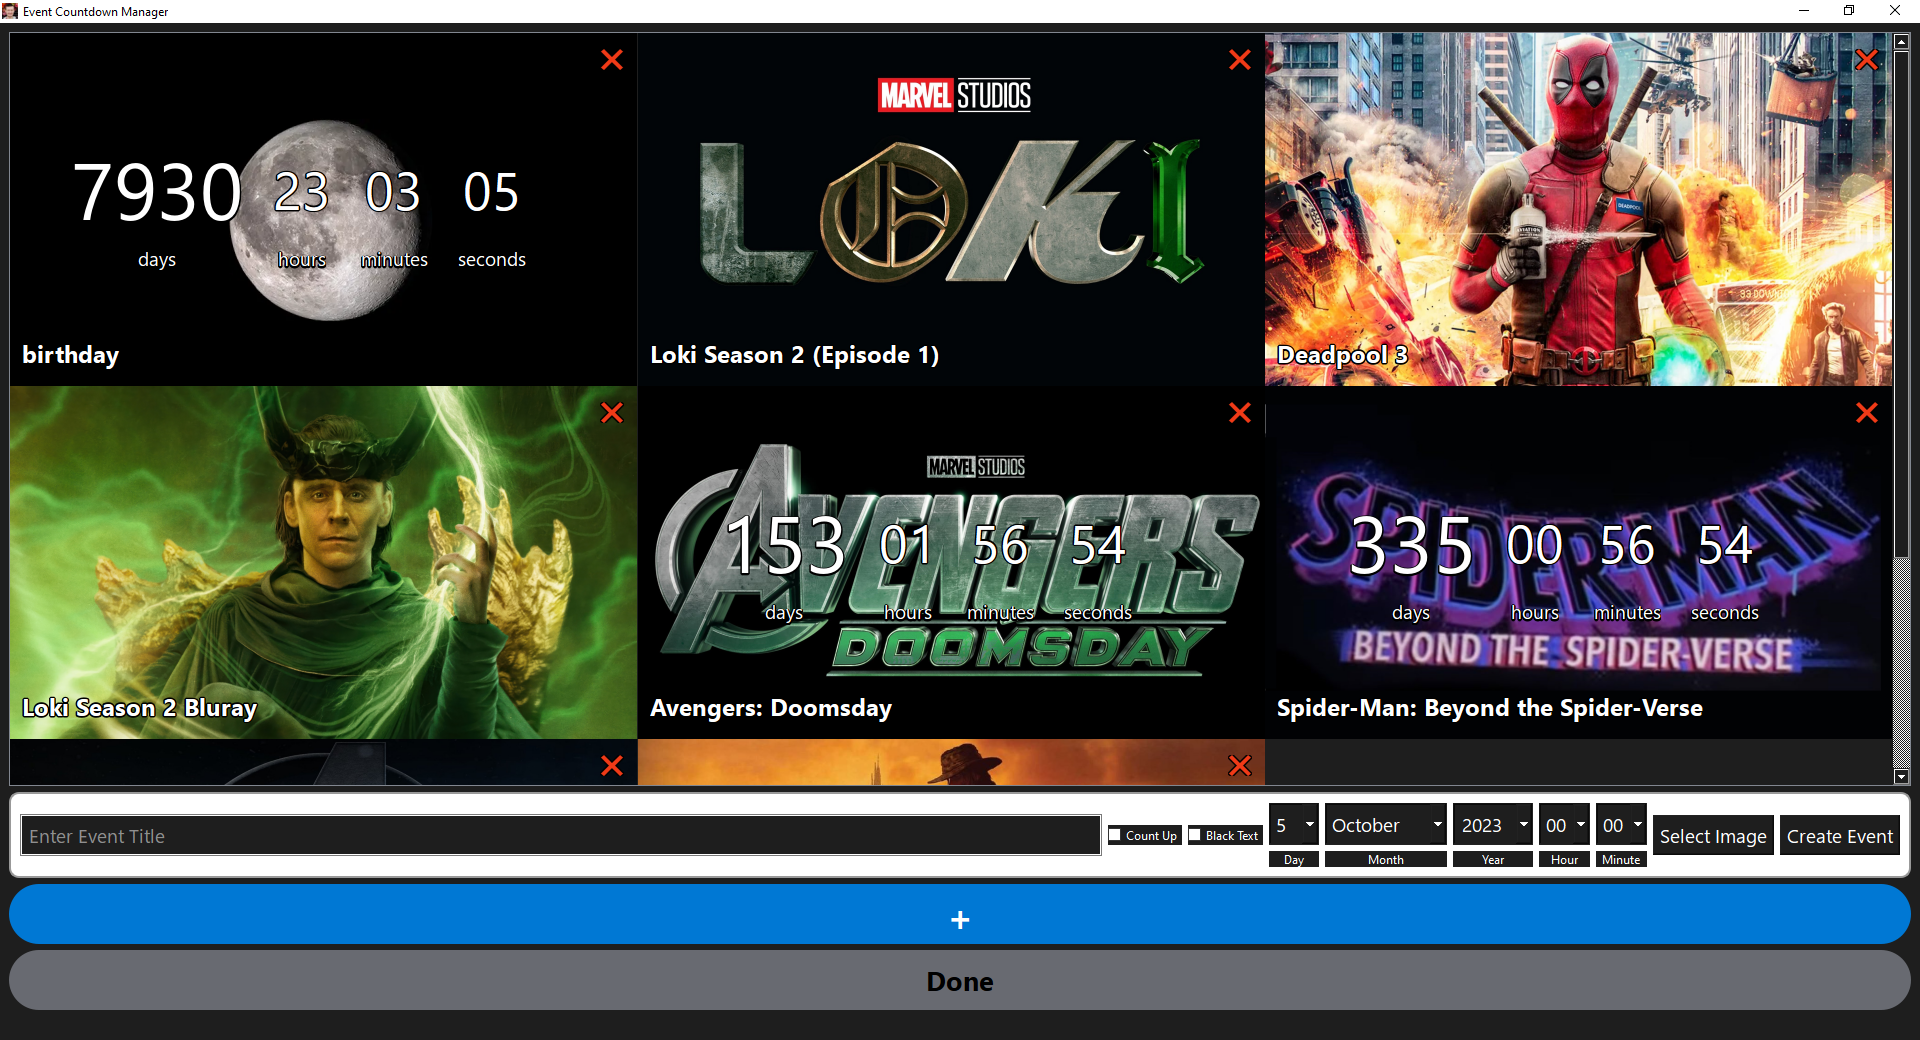
Task: Remove the Avengers: Doomsday countdown
Action: (x=1240, y=413)
